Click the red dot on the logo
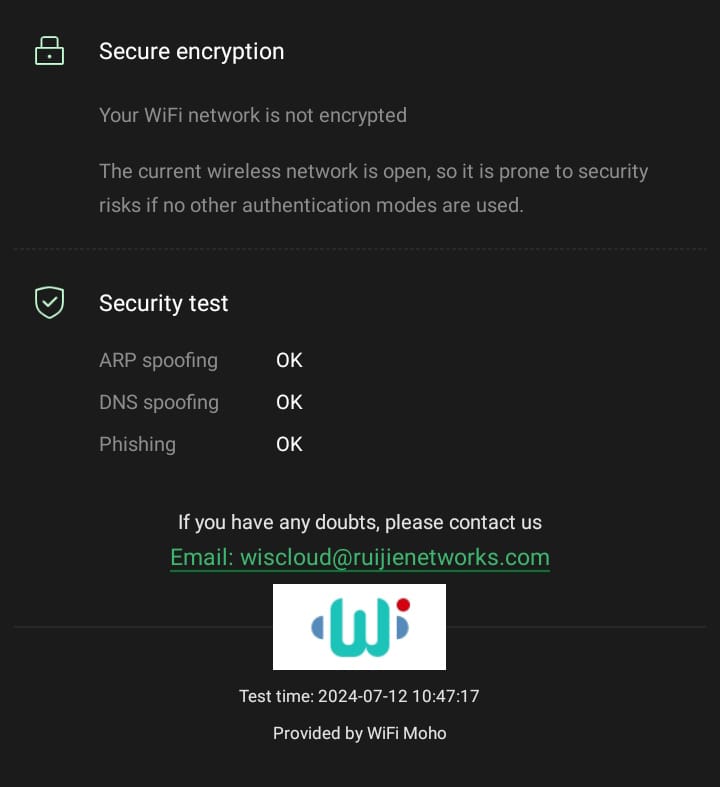The image size is (720, 787). (403, 605)
